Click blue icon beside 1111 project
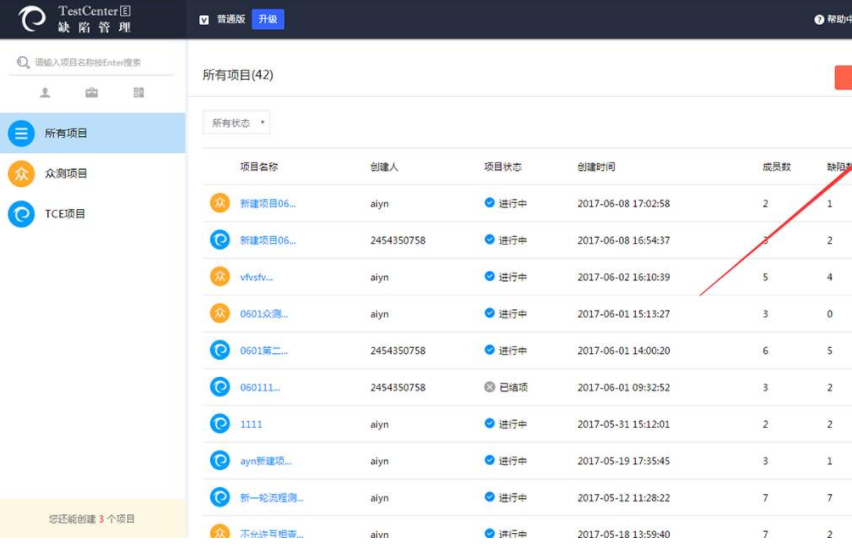Viewport: 852px width, 554px height. (220, 424)
